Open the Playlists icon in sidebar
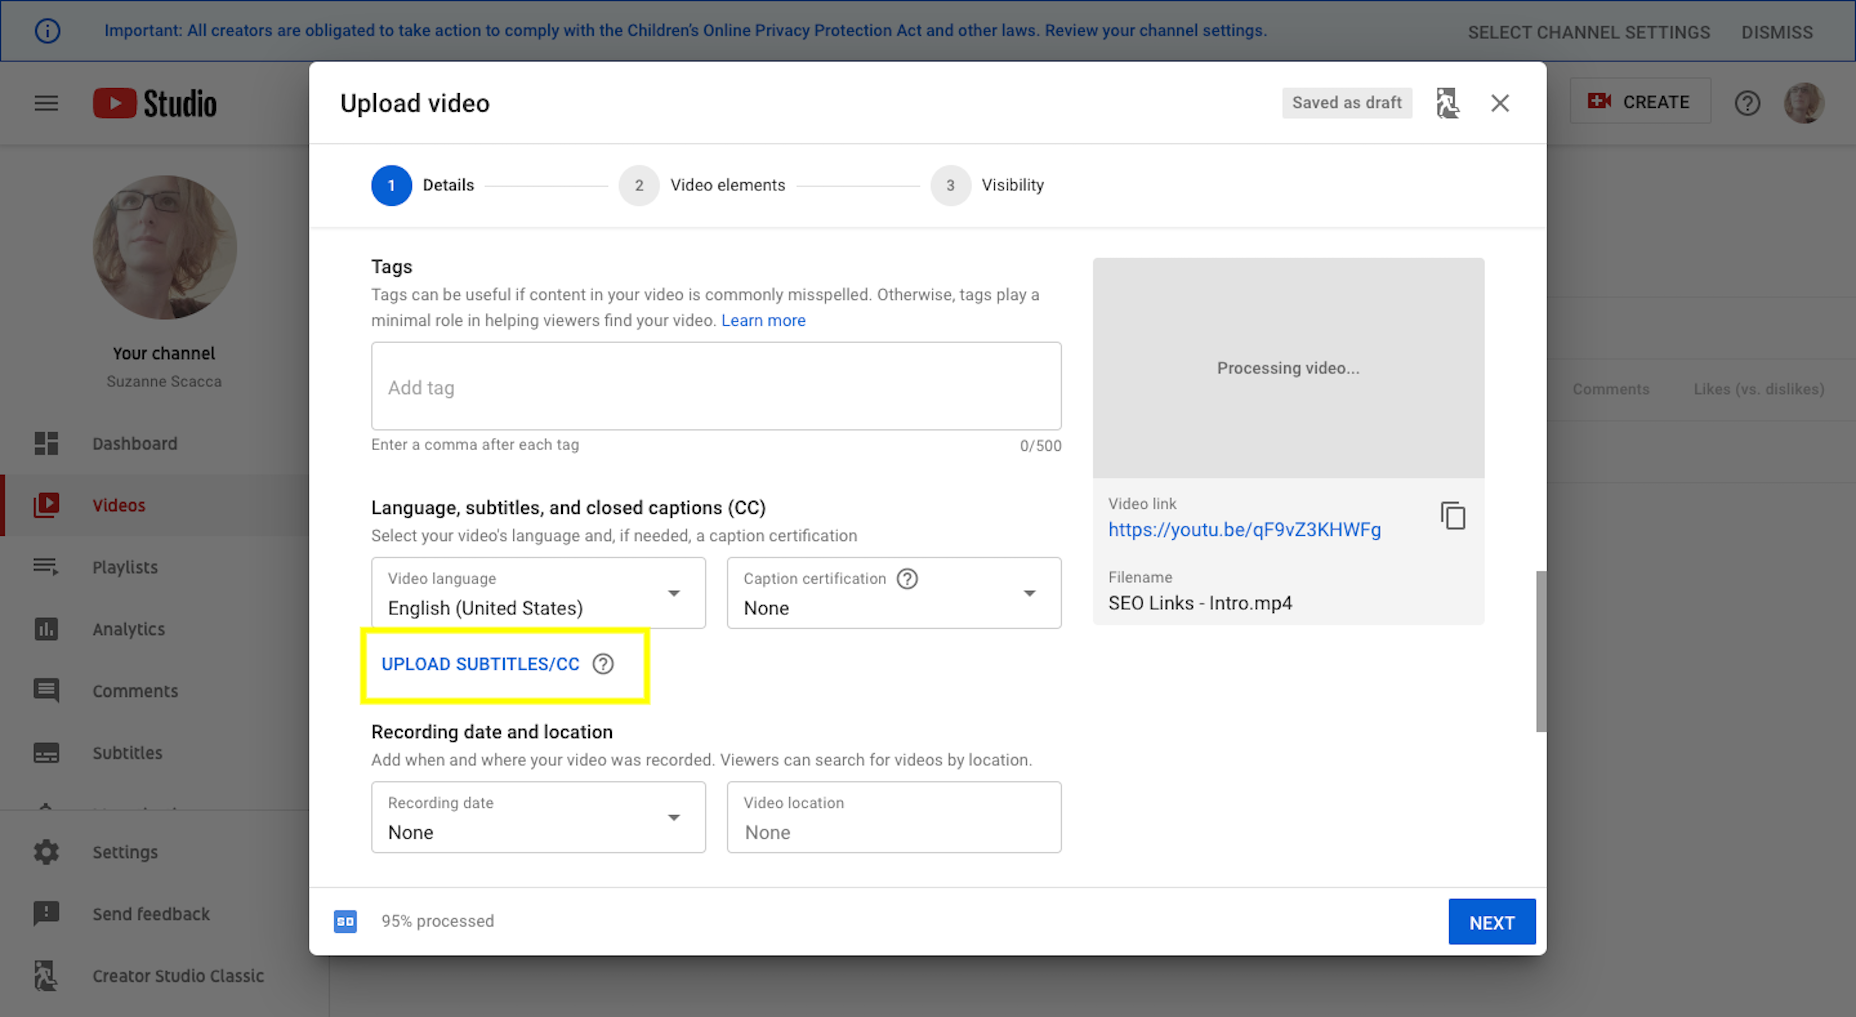 46,567
